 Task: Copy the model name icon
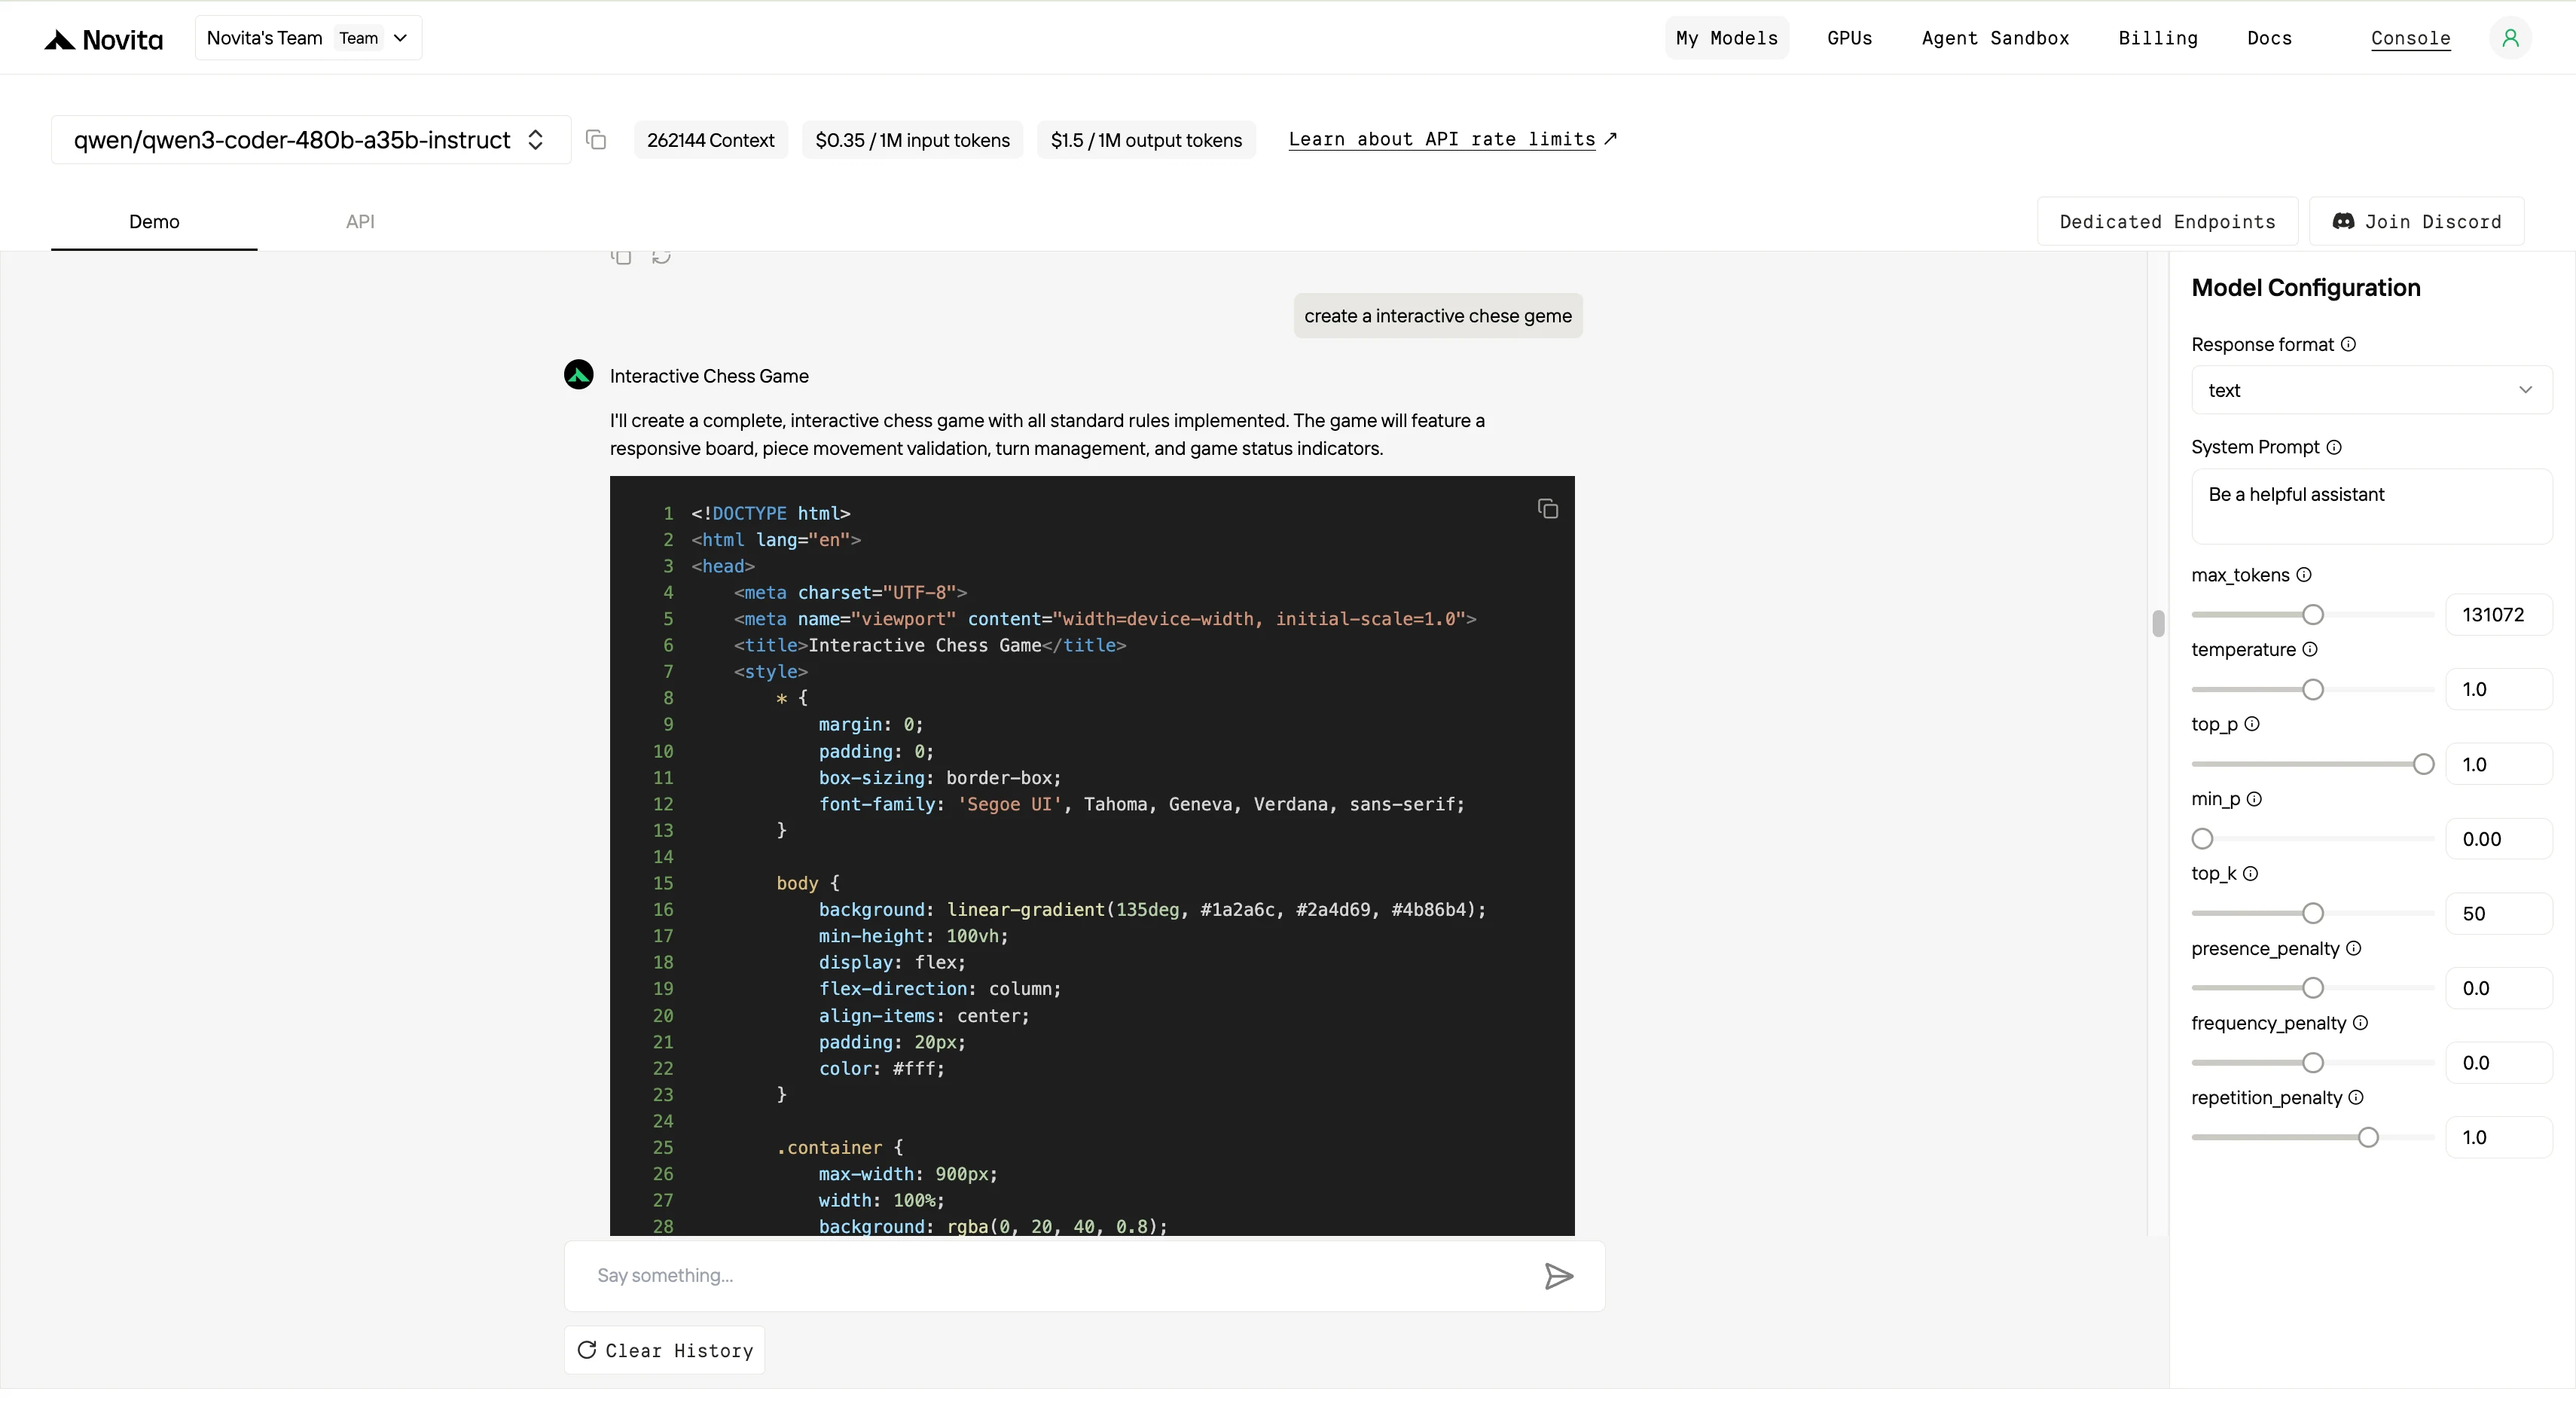point(596,140)
